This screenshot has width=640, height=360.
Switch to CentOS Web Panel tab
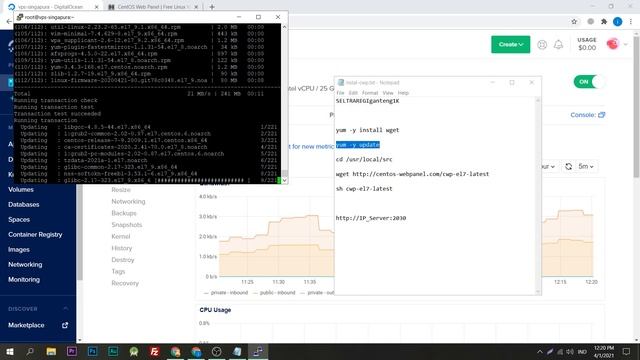click(x=154, y=7)
